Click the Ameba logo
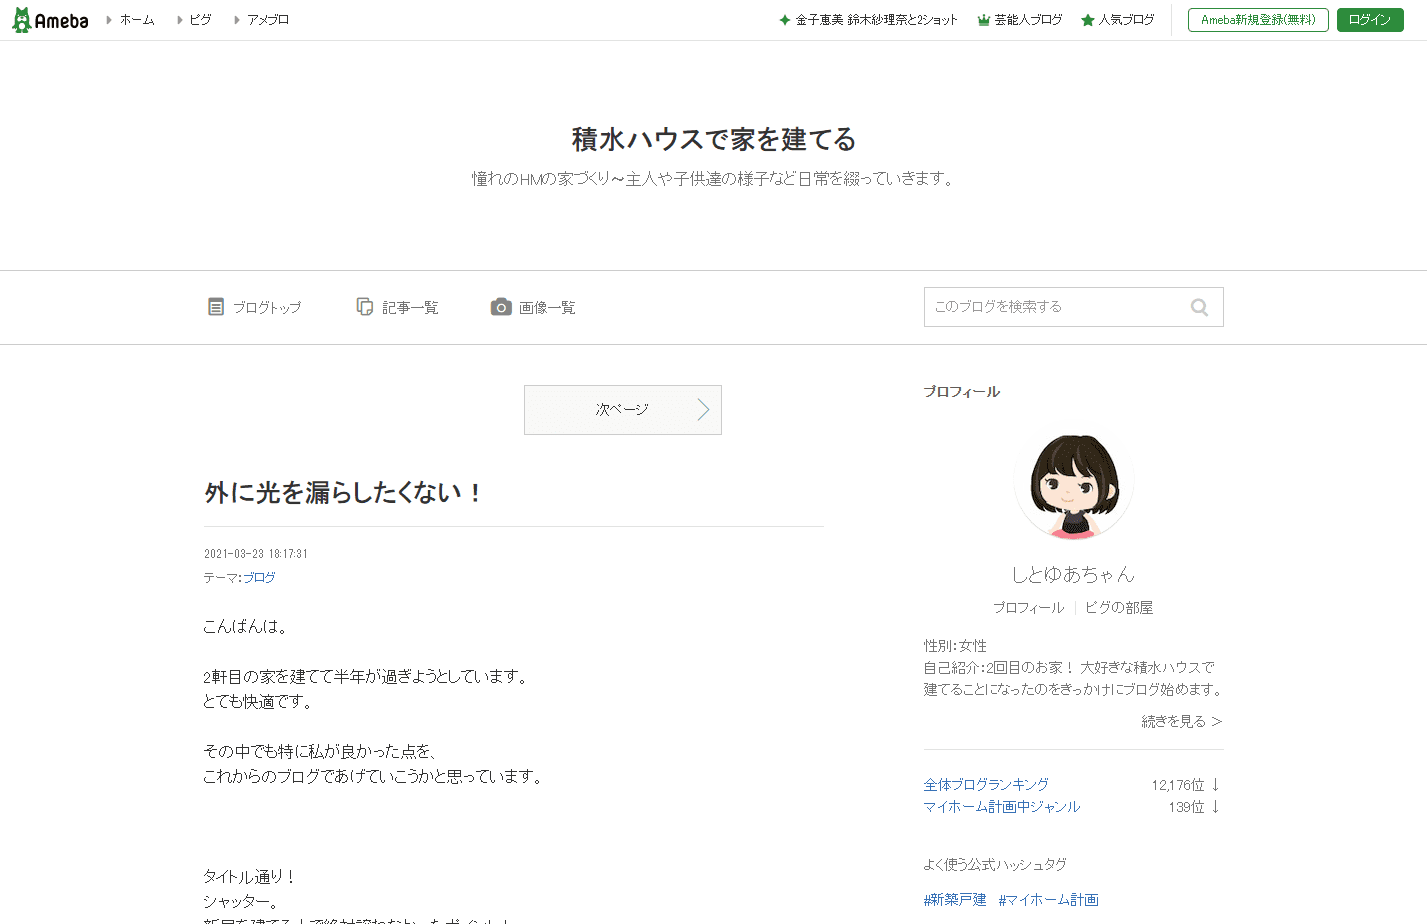 tap(50, 20)
